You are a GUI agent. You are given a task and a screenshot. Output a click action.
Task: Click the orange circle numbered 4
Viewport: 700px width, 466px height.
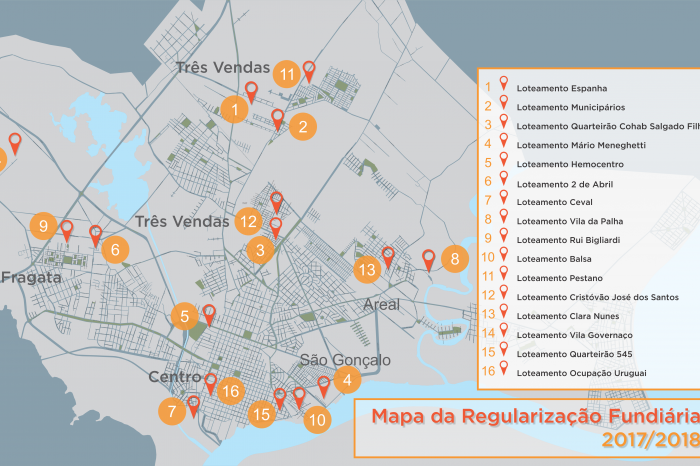(x=347, y=380)
